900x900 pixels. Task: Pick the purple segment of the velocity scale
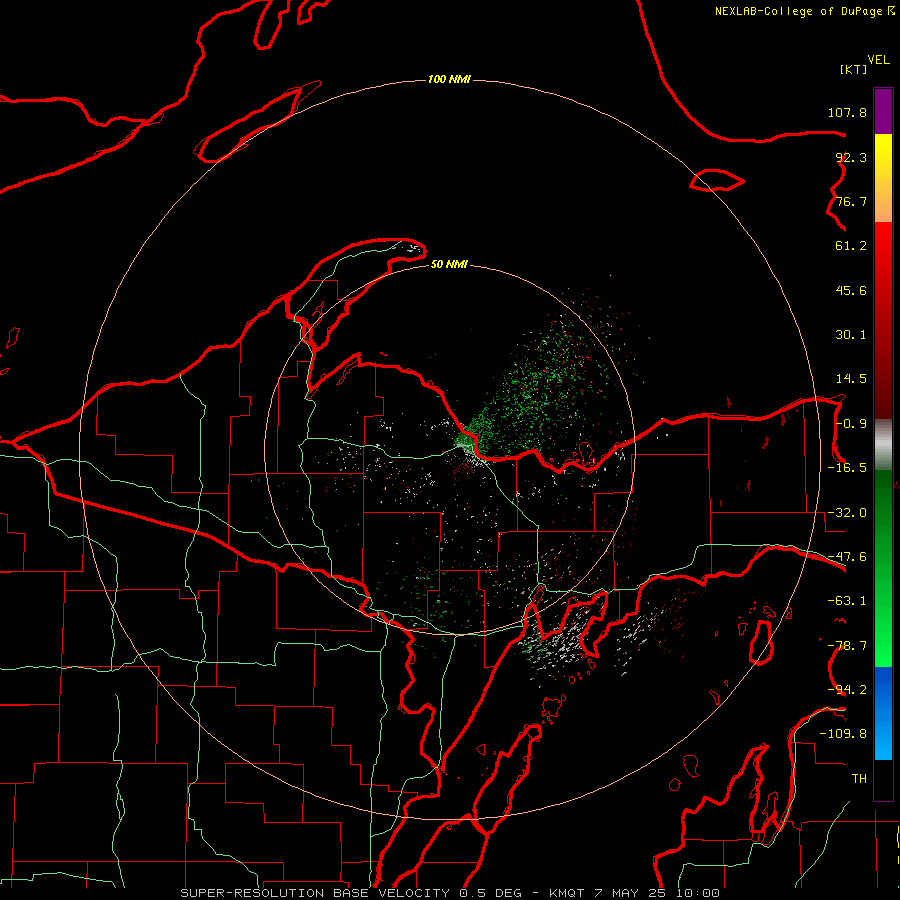pyautogui.click(x=883, y=111)
